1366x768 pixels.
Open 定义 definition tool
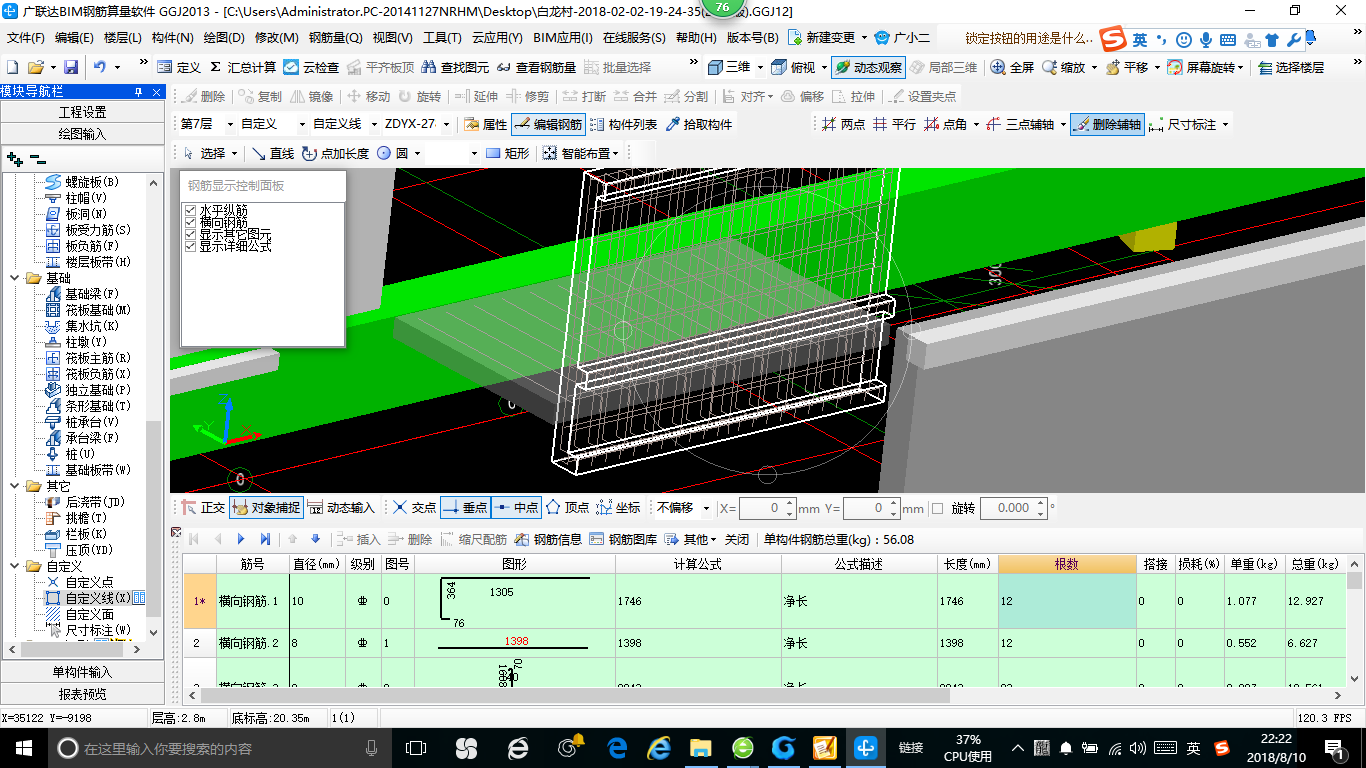coord(179,67)
